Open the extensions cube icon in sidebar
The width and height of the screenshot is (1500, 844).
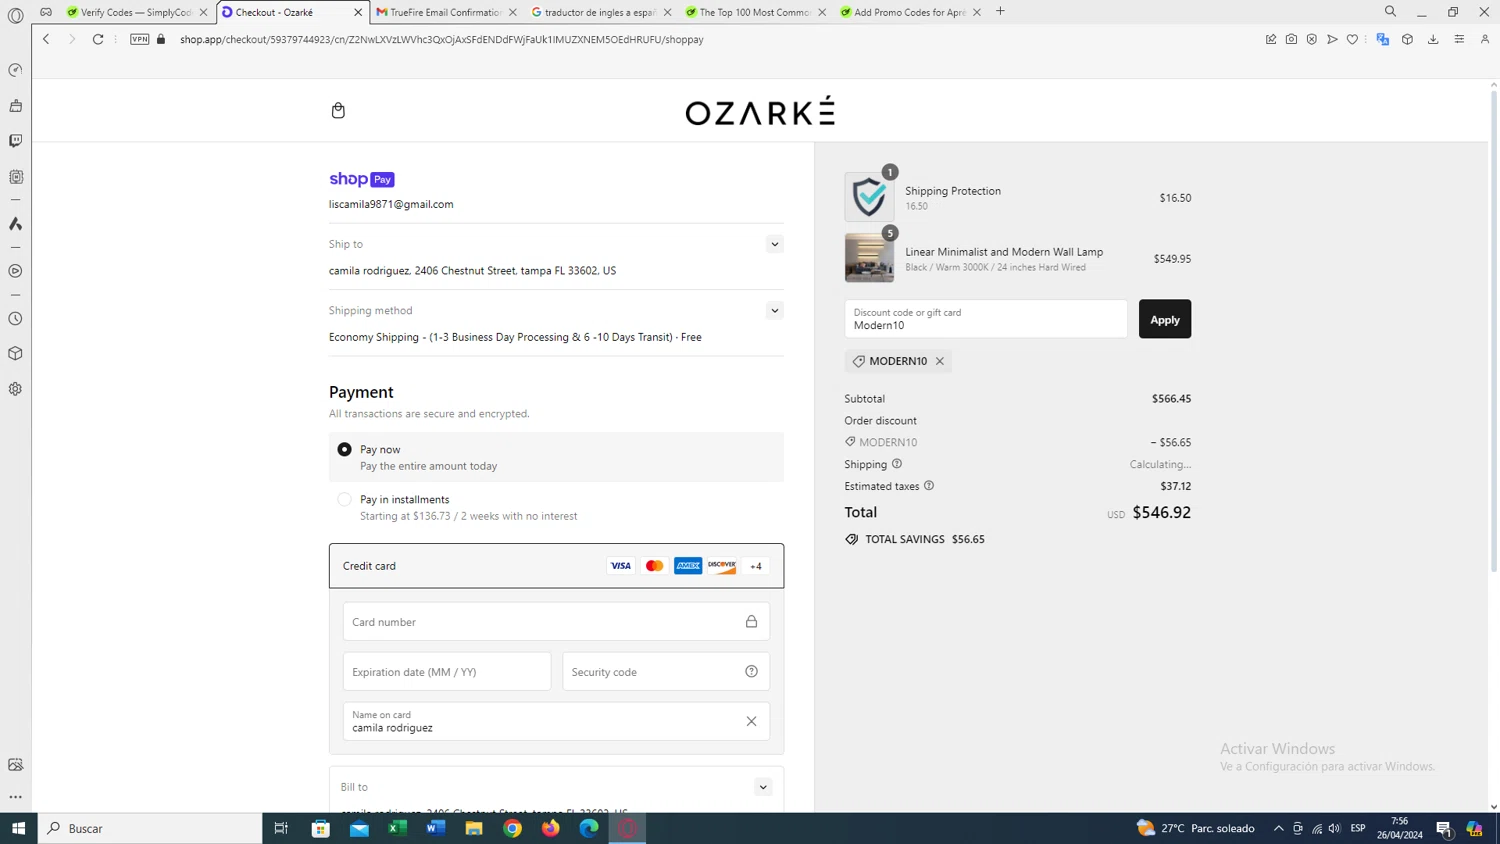[x=15, y=354]
